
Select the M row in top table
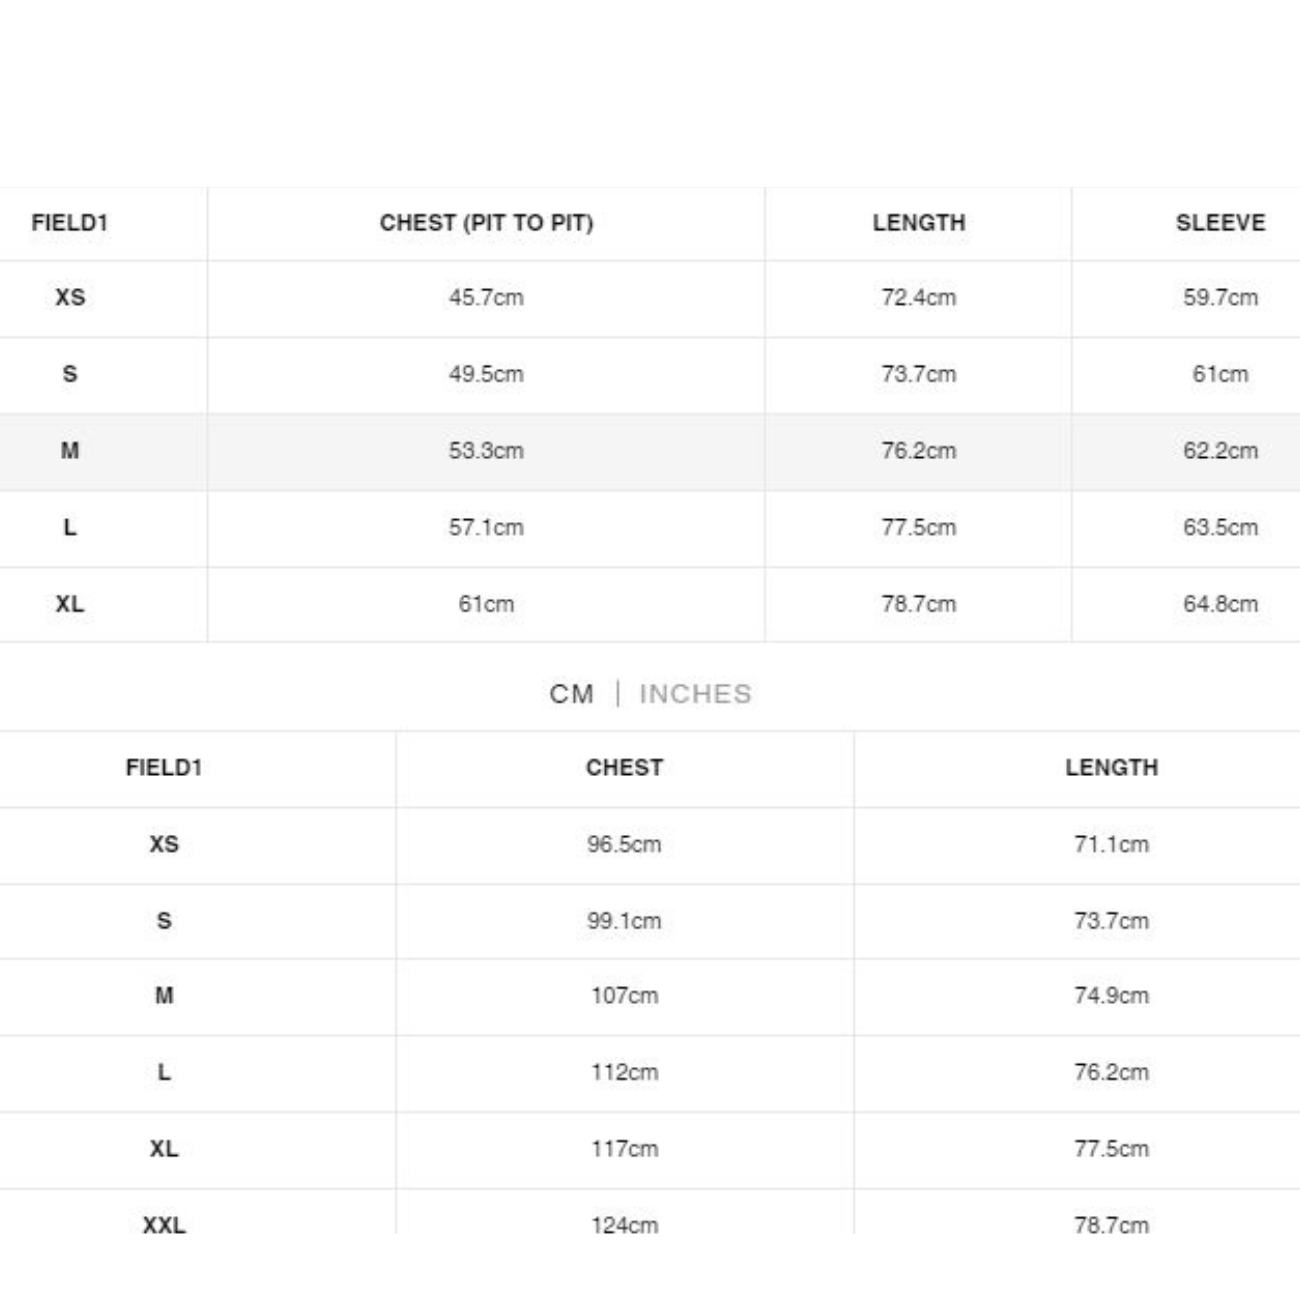pyautogui.click(x=650, y=451)
